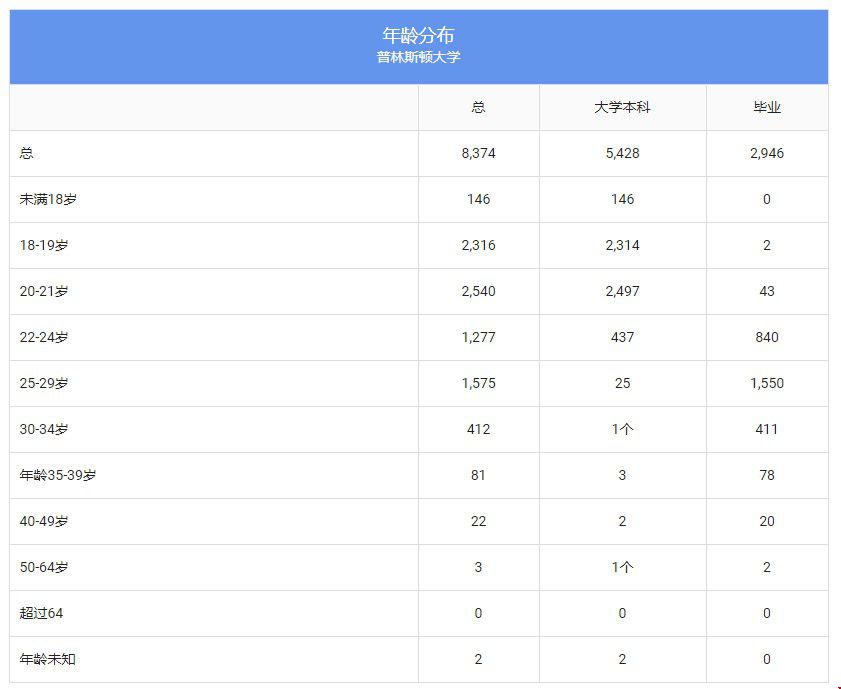Viewport: 841px width, 689px height.
Task: Select the total value 22
Action: point(478,522)
